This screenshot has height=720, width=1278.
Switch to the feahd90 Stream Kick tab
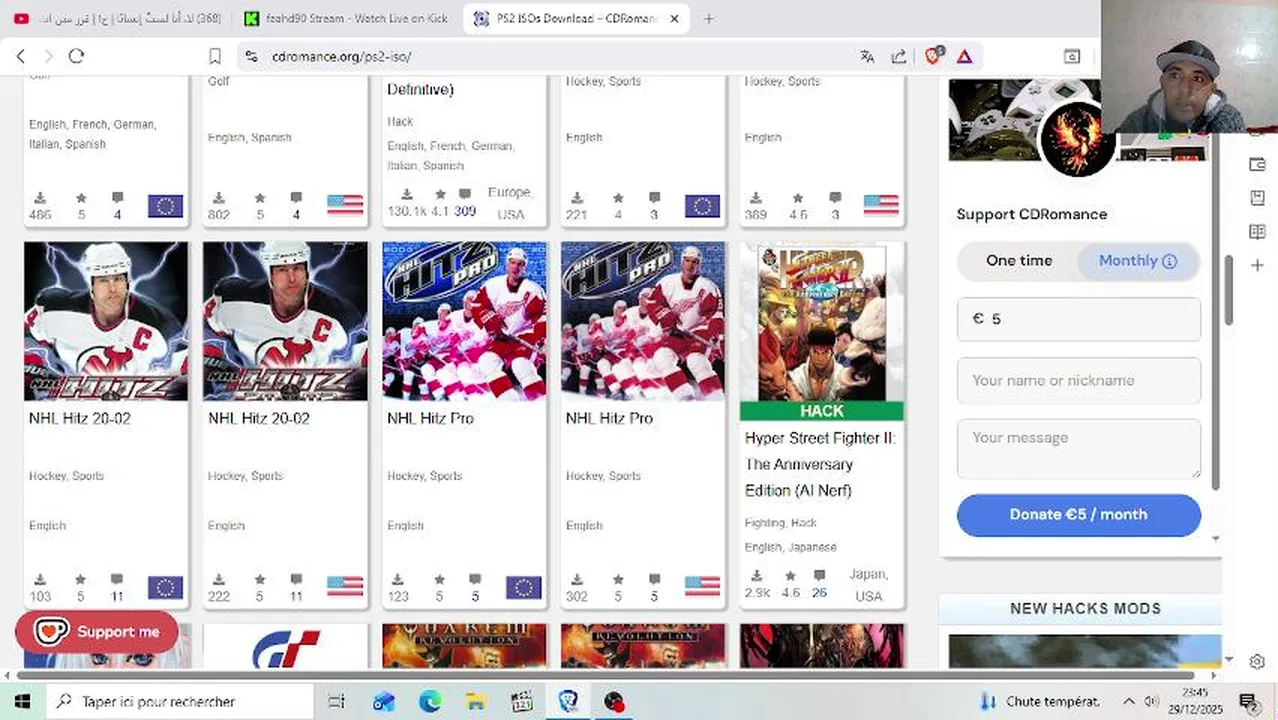coord(347,18)
